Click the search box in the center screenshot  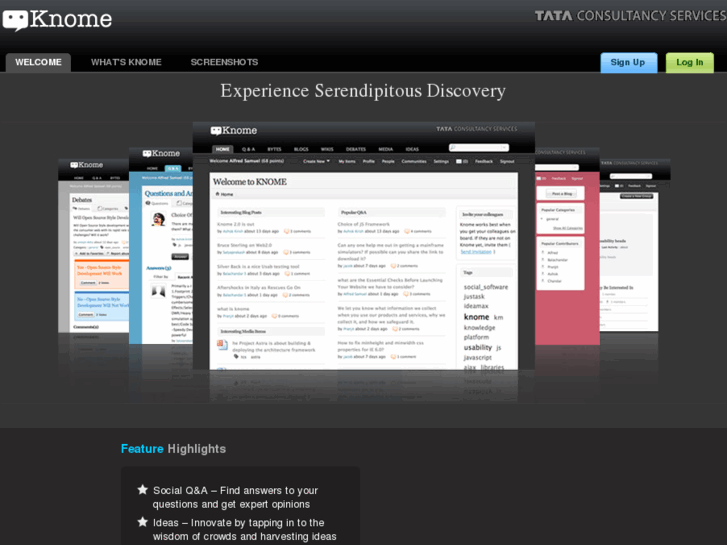(478, 147)
